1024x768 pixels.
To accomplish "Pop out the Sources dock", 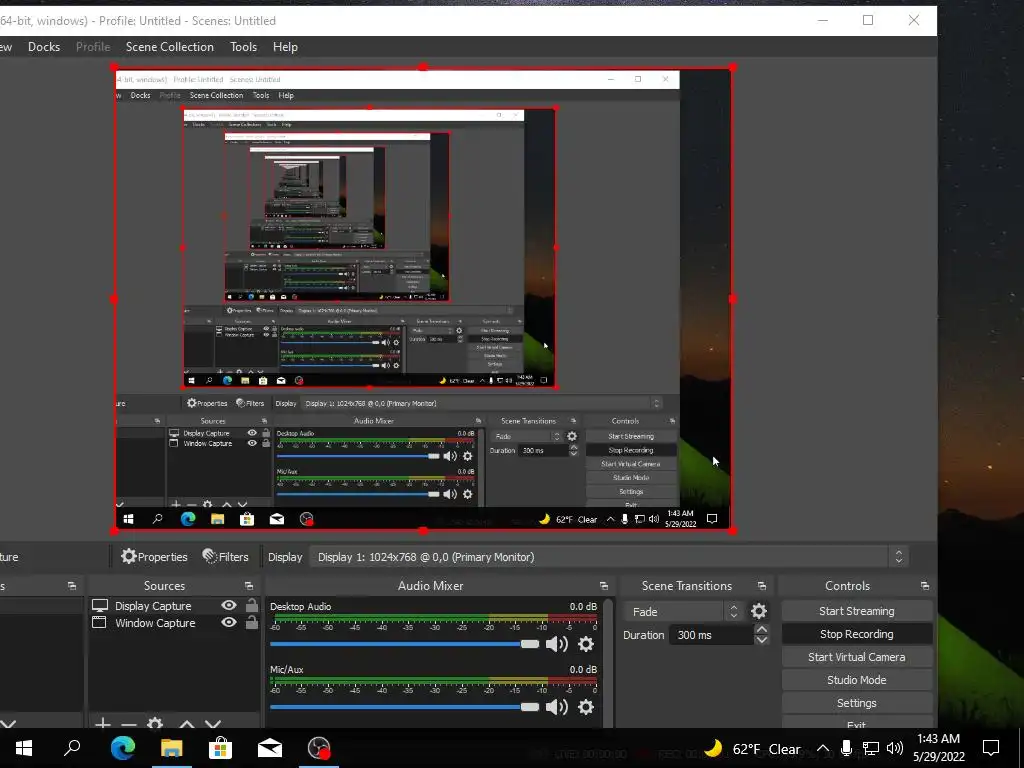I will click(x=249, y=586).
